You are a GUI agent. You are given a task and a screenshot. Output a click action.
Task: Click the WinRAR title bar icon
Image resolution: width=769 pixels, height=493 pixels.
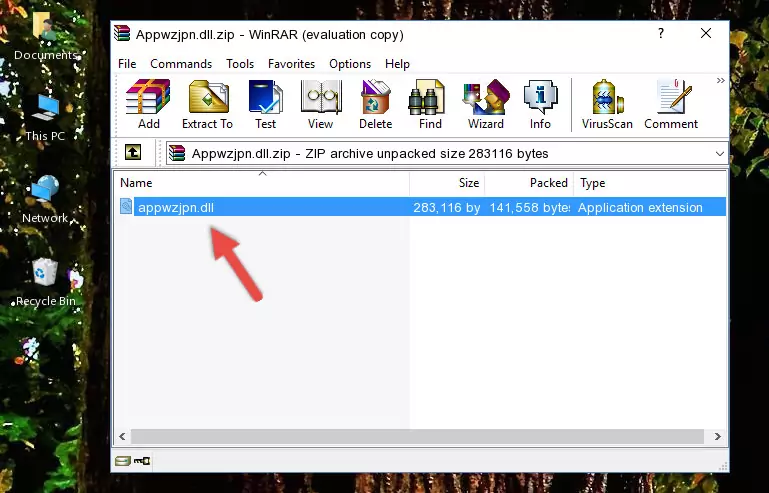(x=122, y=34)
